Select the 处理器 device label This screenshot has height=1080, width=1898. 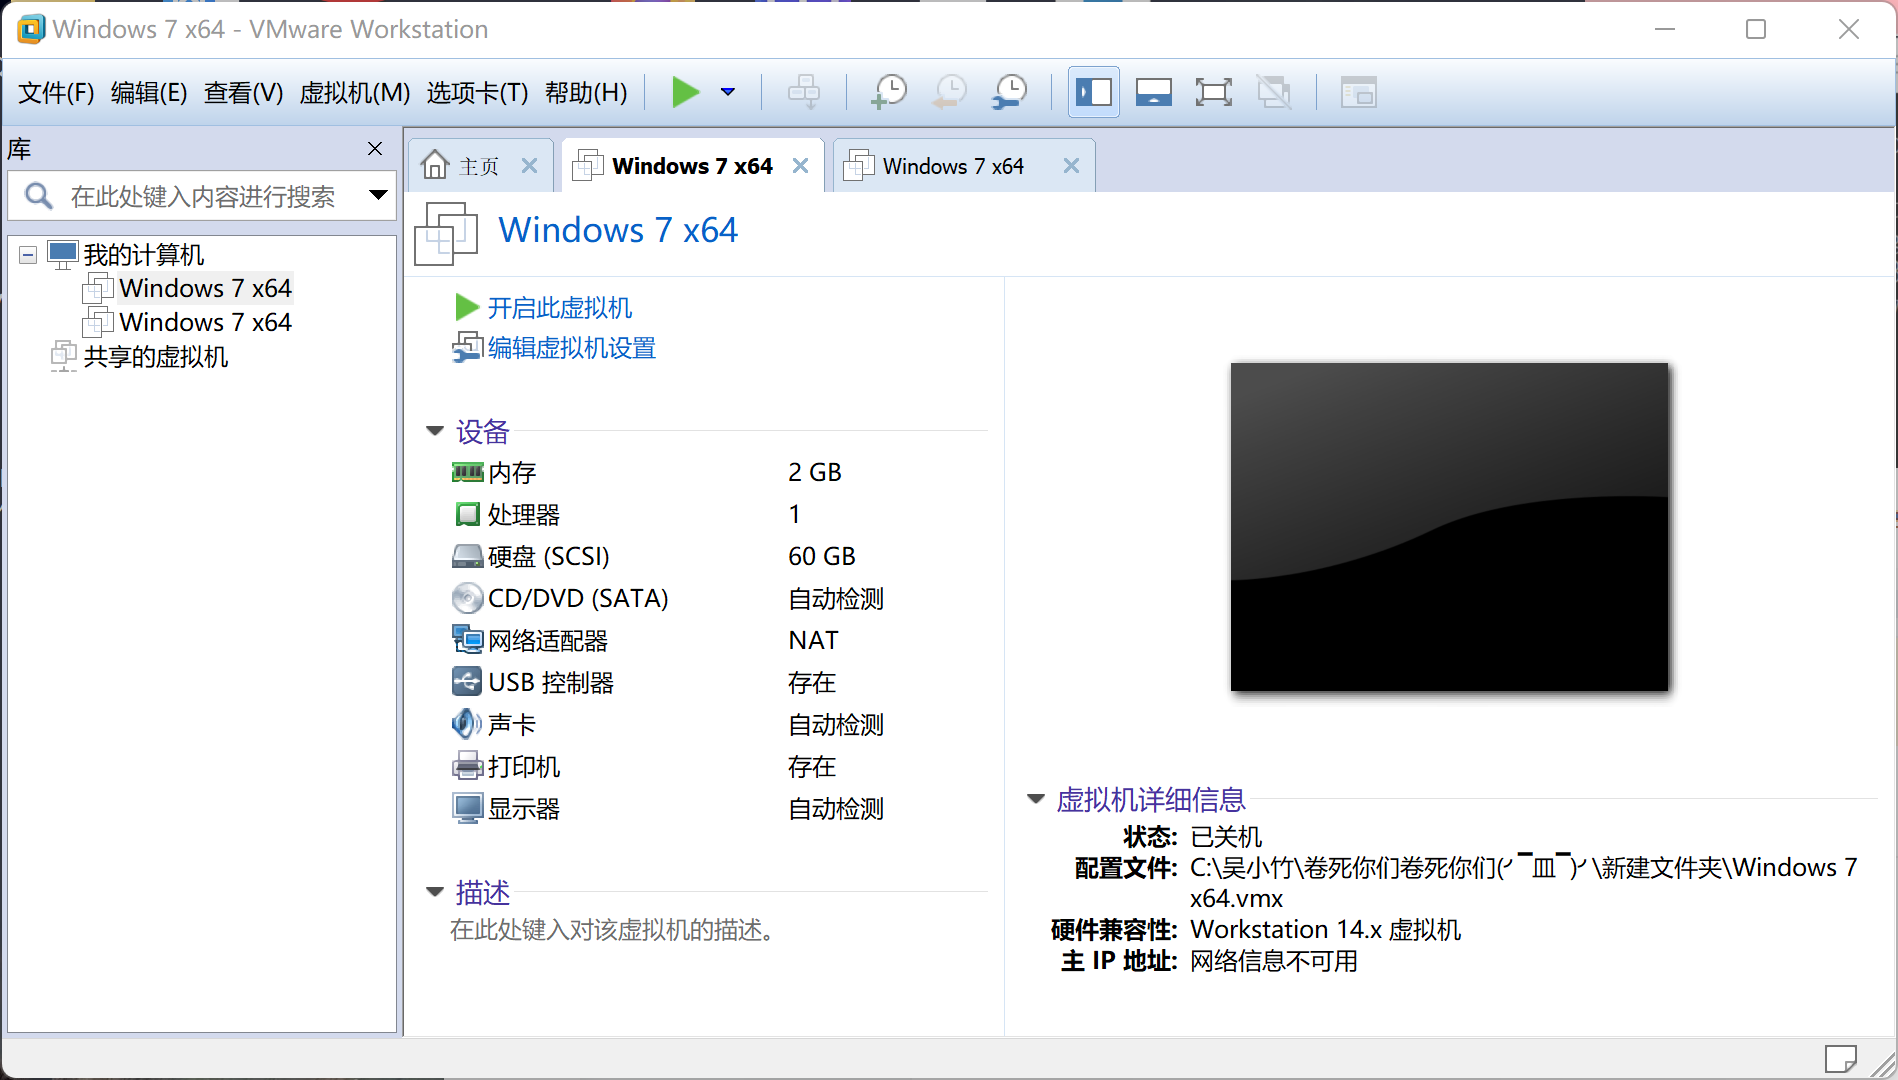tap(524, 515)
